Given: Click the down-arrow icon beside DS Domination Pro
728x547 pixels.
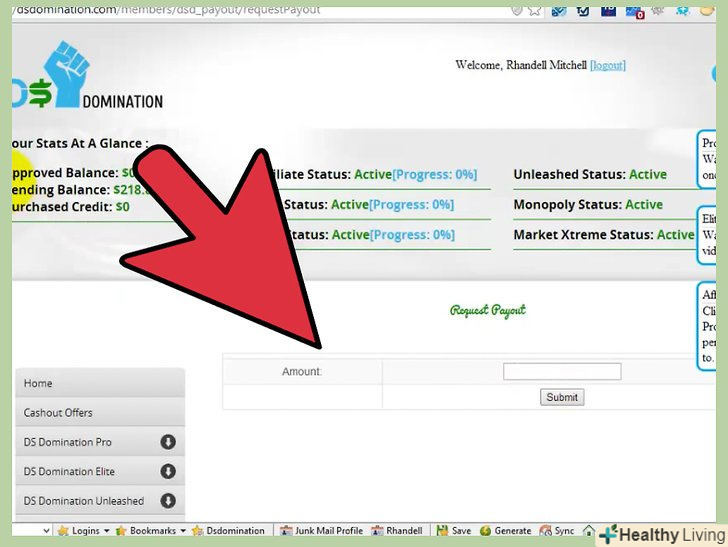Looking at the screenshot, I should point(168,442).
